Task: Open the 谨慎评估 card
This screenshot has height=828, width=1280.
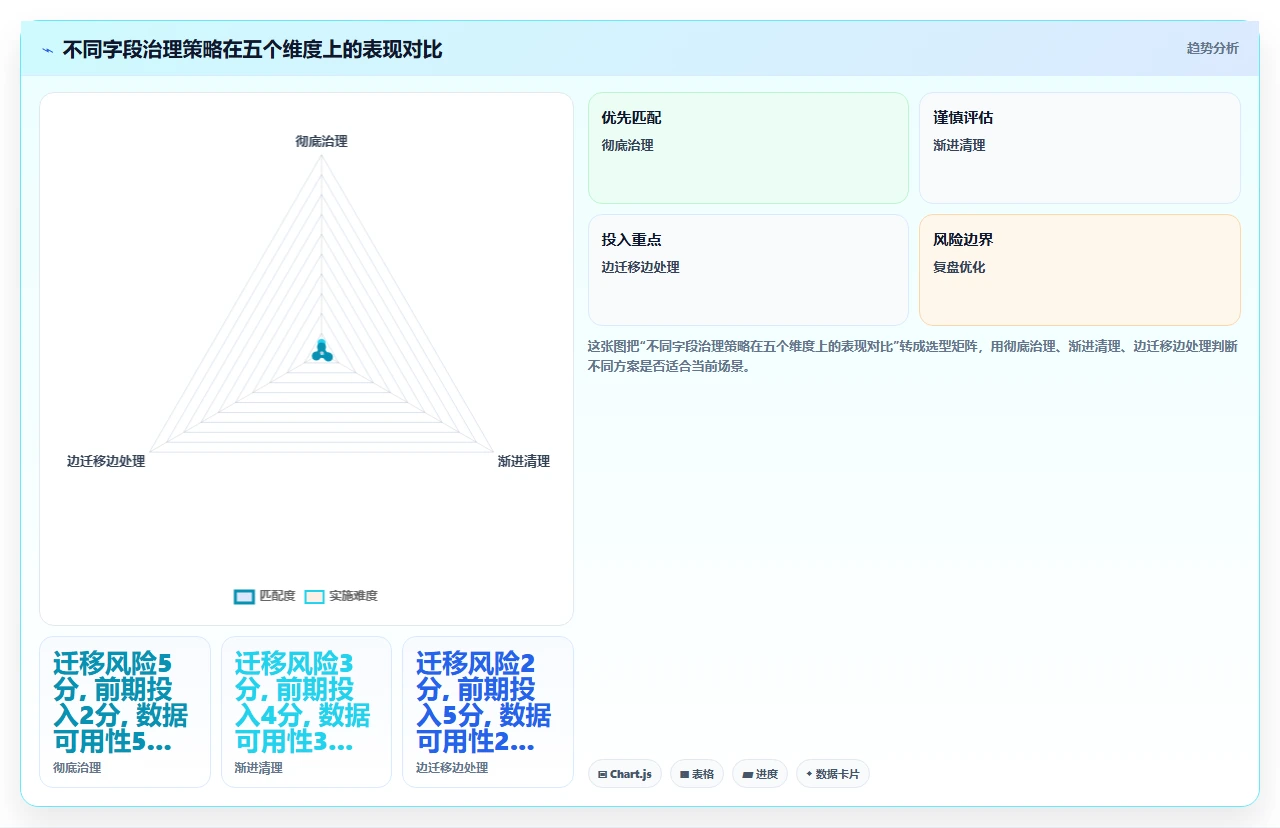Action: pyautogui.click(x=1080, y=148)
